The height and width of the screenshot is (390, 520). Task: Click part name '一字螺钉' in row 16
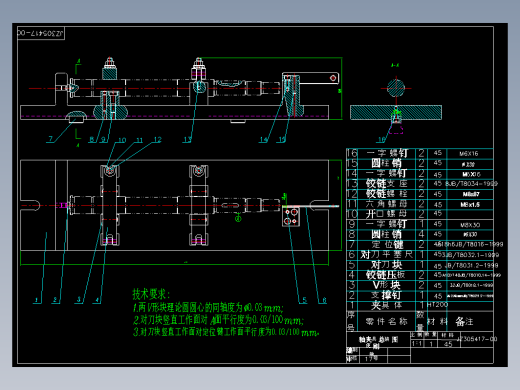387,153
